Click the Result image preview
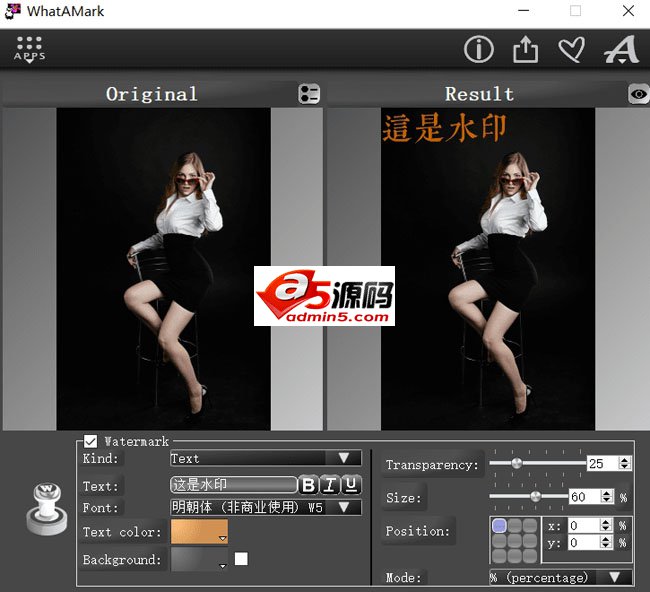Viewport: 650px width, 592px height. point(488,269)
